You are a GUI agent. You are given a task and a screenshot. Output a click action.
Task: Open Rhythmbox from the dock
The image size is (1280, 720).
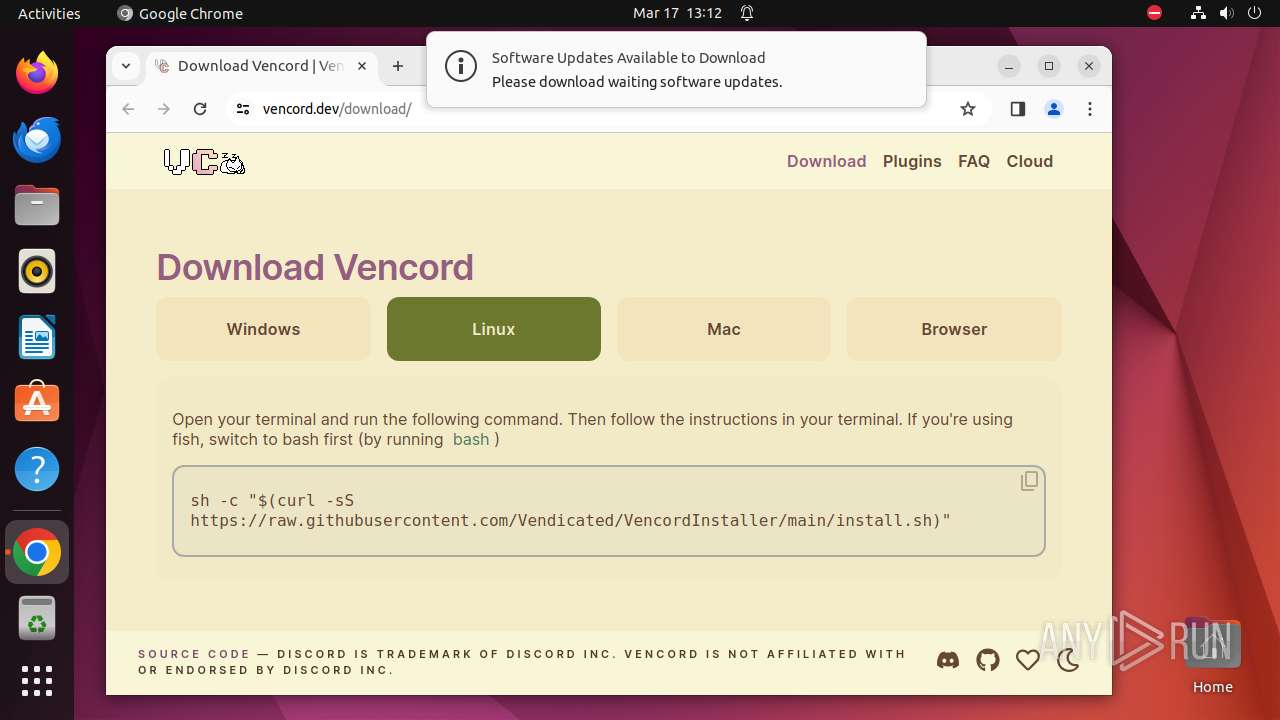coord(37,271)
